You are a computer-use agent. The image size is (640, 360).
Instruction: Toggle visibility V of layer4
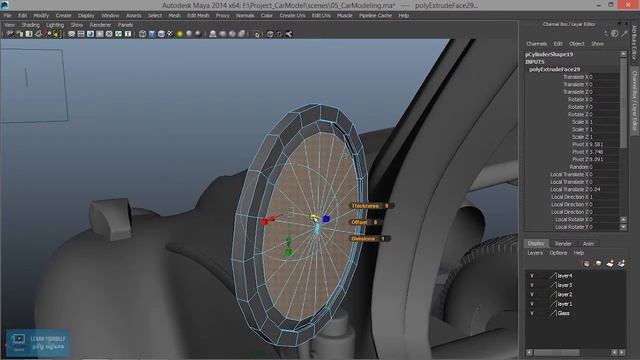(x=532, y=276)
